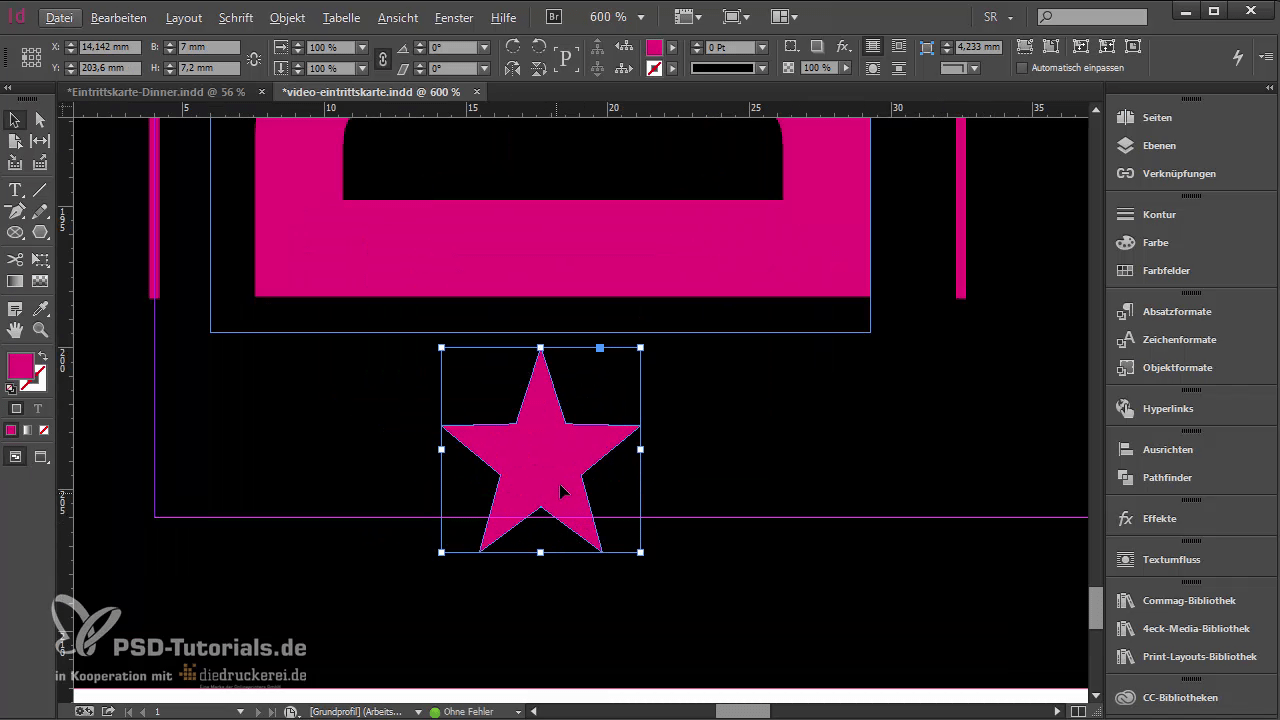1280x720 pixels.
Task: Expand the stroke color swatch arrow
Action: (672, 68)
